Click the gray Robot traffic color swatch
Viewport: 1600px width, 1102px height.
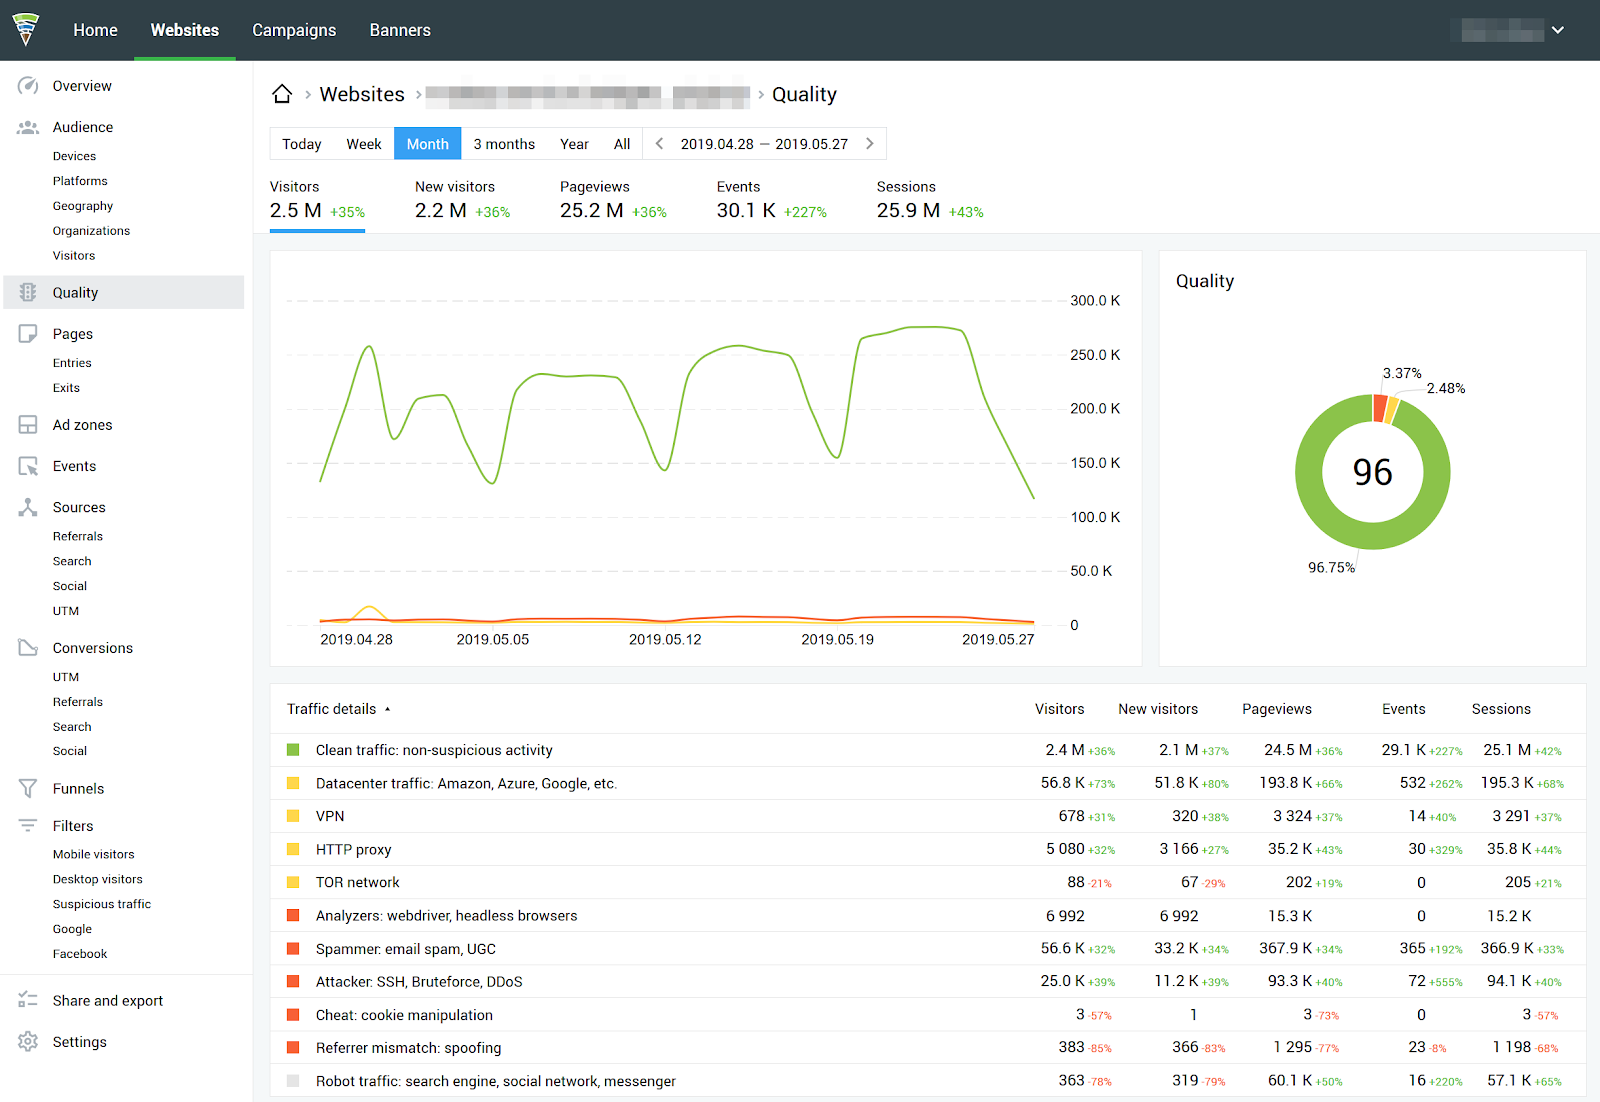coord(293,1081)
